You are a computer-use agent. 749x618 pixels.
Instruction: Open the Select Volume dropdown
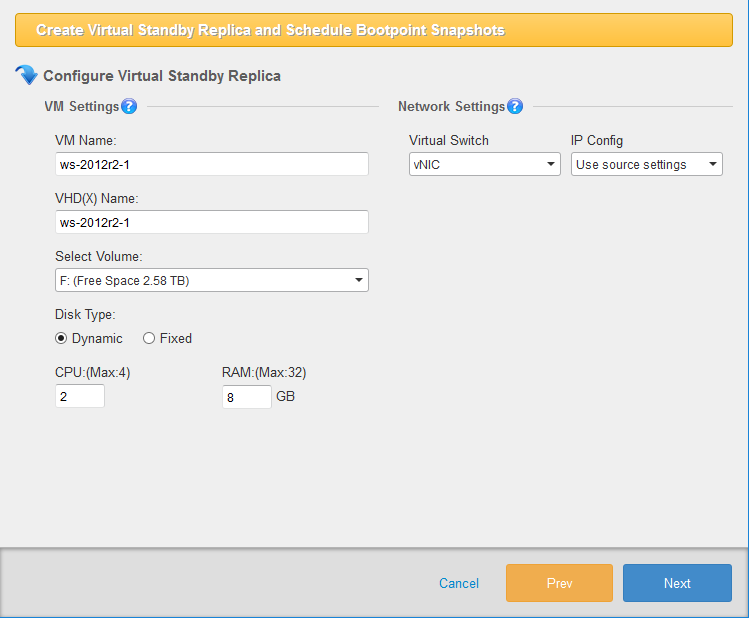coord(212,280)
